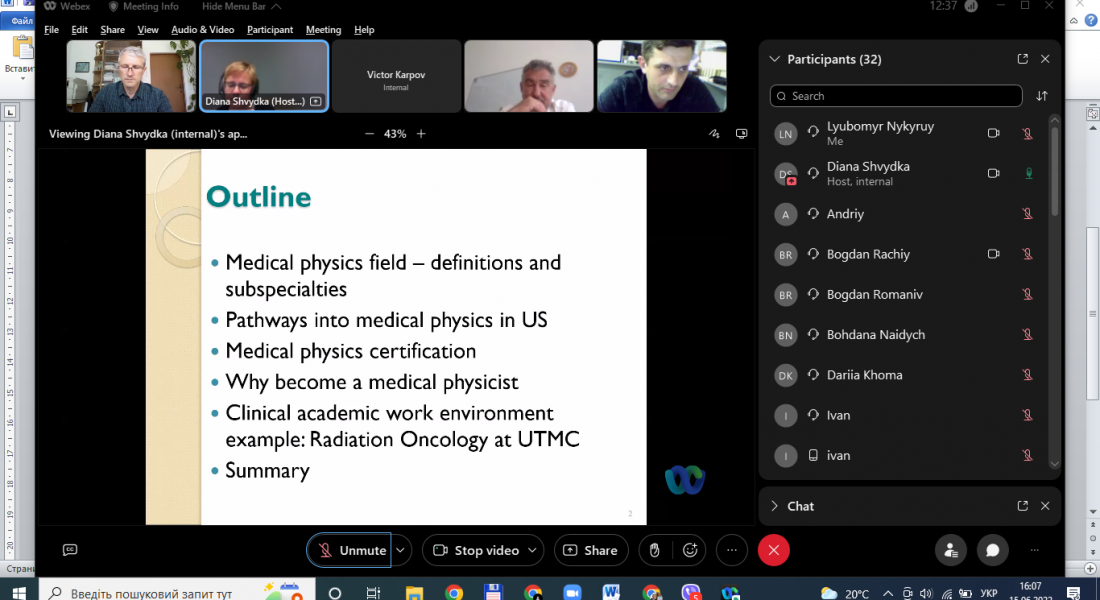Sort the participants list

click(1042, 96)
